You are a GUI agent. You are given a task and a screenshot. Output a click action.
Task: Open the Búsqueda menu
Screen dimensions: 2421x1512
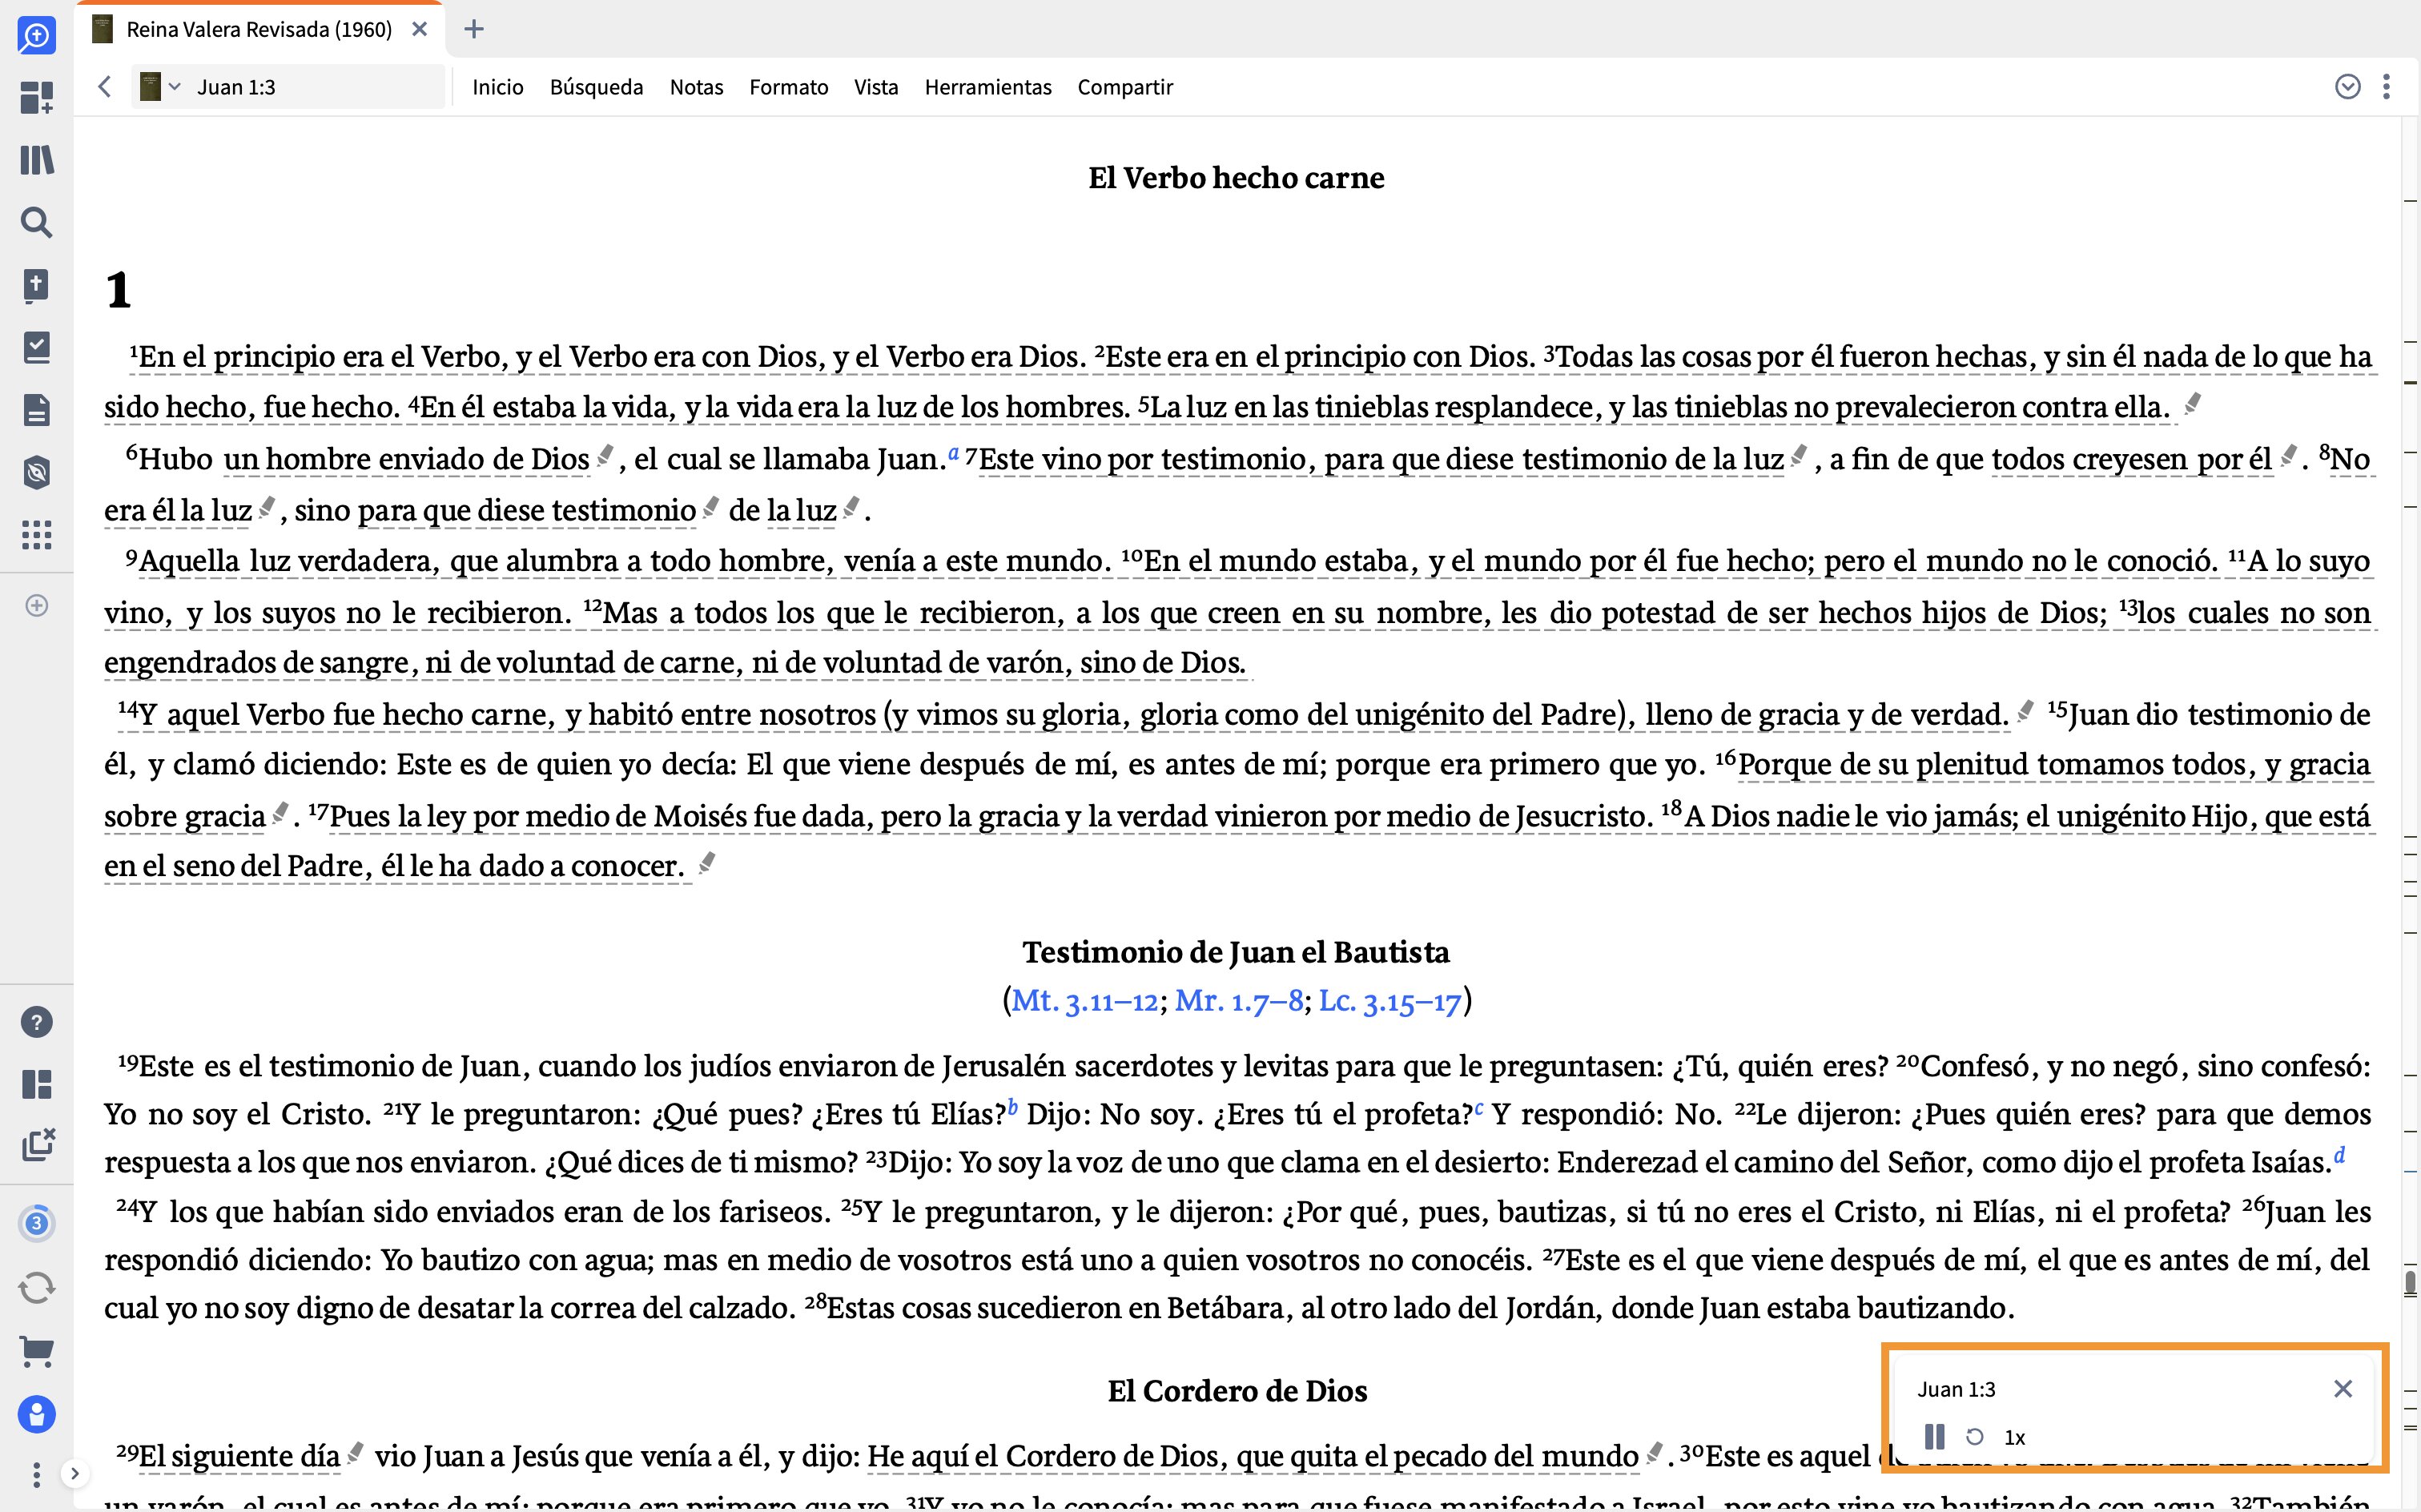(x=596, y=87)
